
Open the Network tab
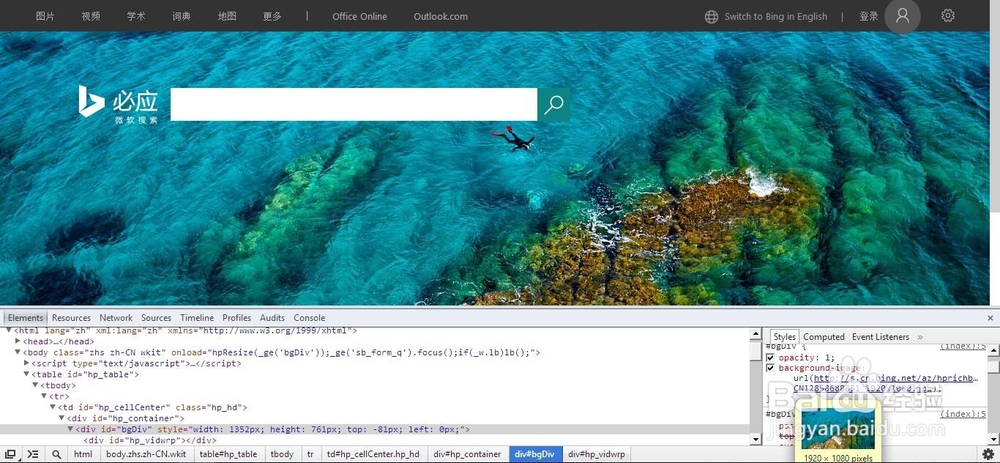(x=116, y=318)
